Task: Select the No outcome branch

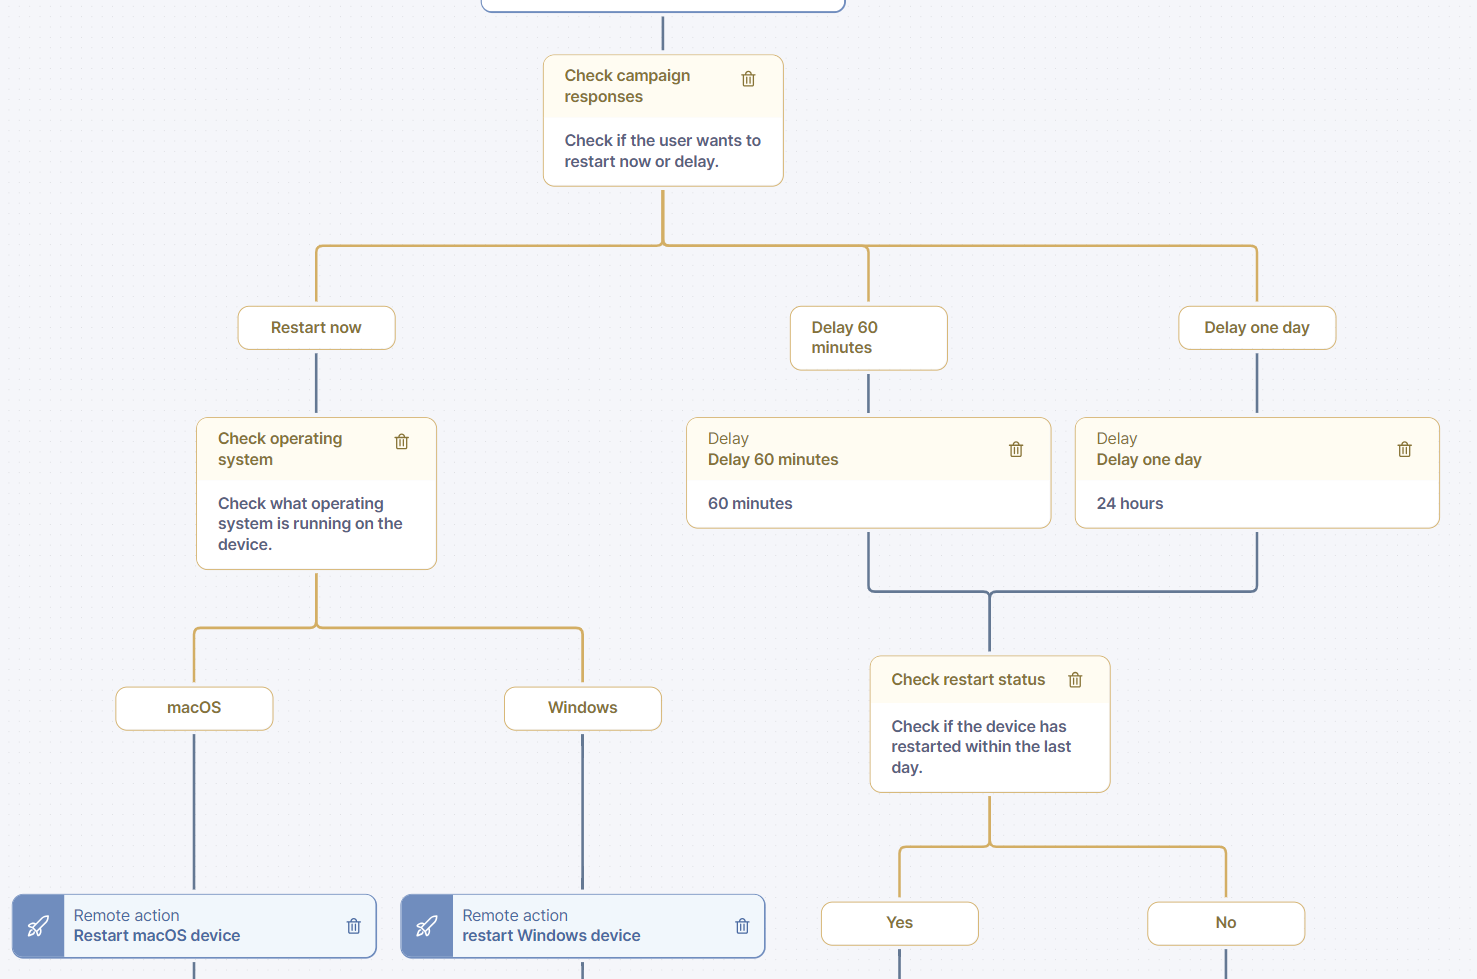Action: (1225, 923)
